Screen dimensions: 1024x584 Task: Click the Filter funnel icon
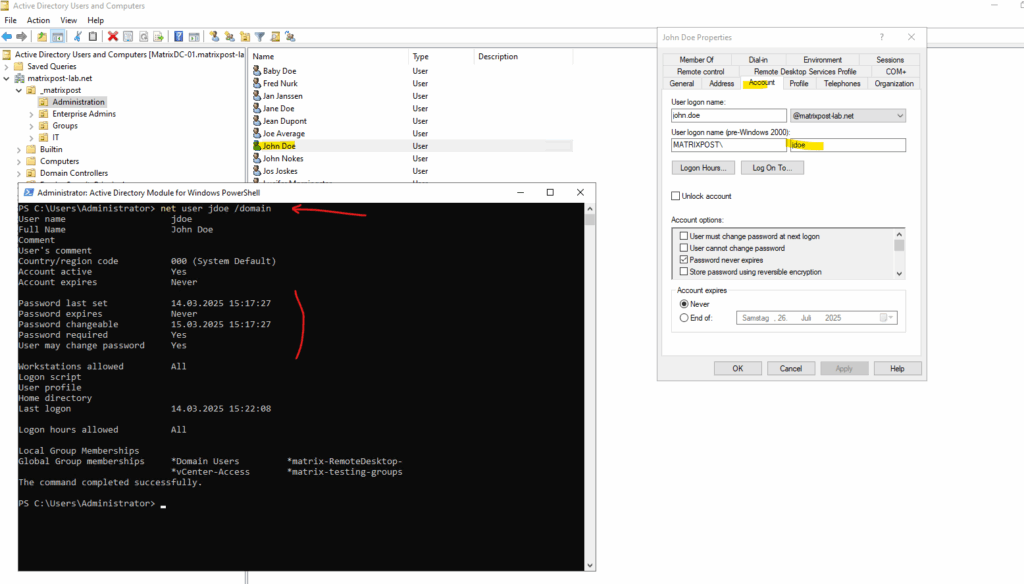pyautogui.click(x=260, y=37)
